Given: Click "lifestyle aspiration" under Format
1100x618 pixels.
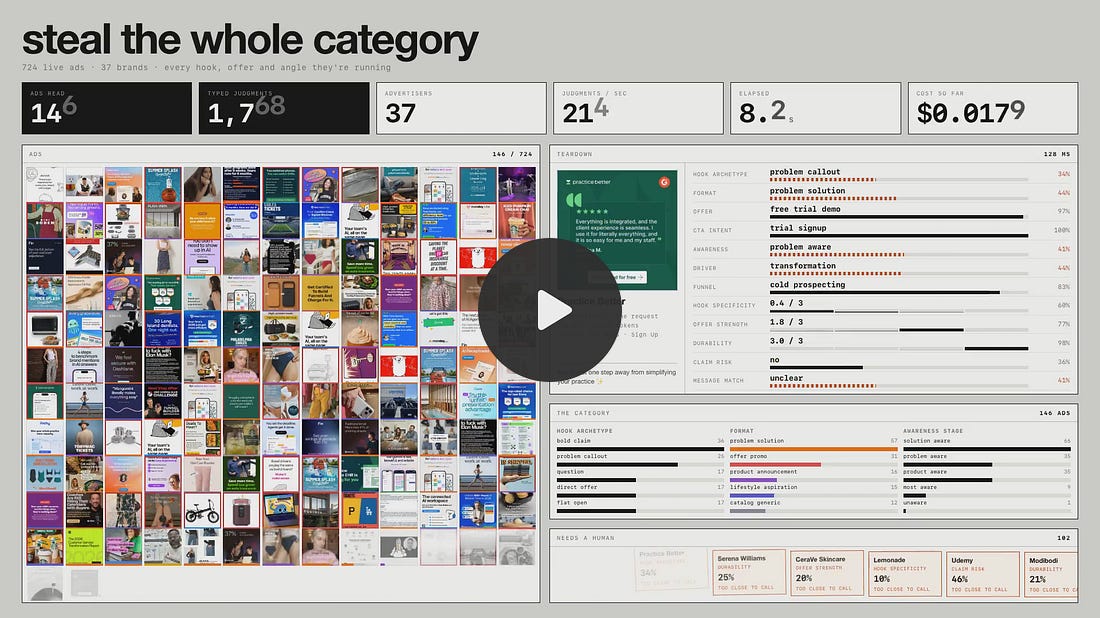Looking at the screenshot, I should (x=763, y=487).
